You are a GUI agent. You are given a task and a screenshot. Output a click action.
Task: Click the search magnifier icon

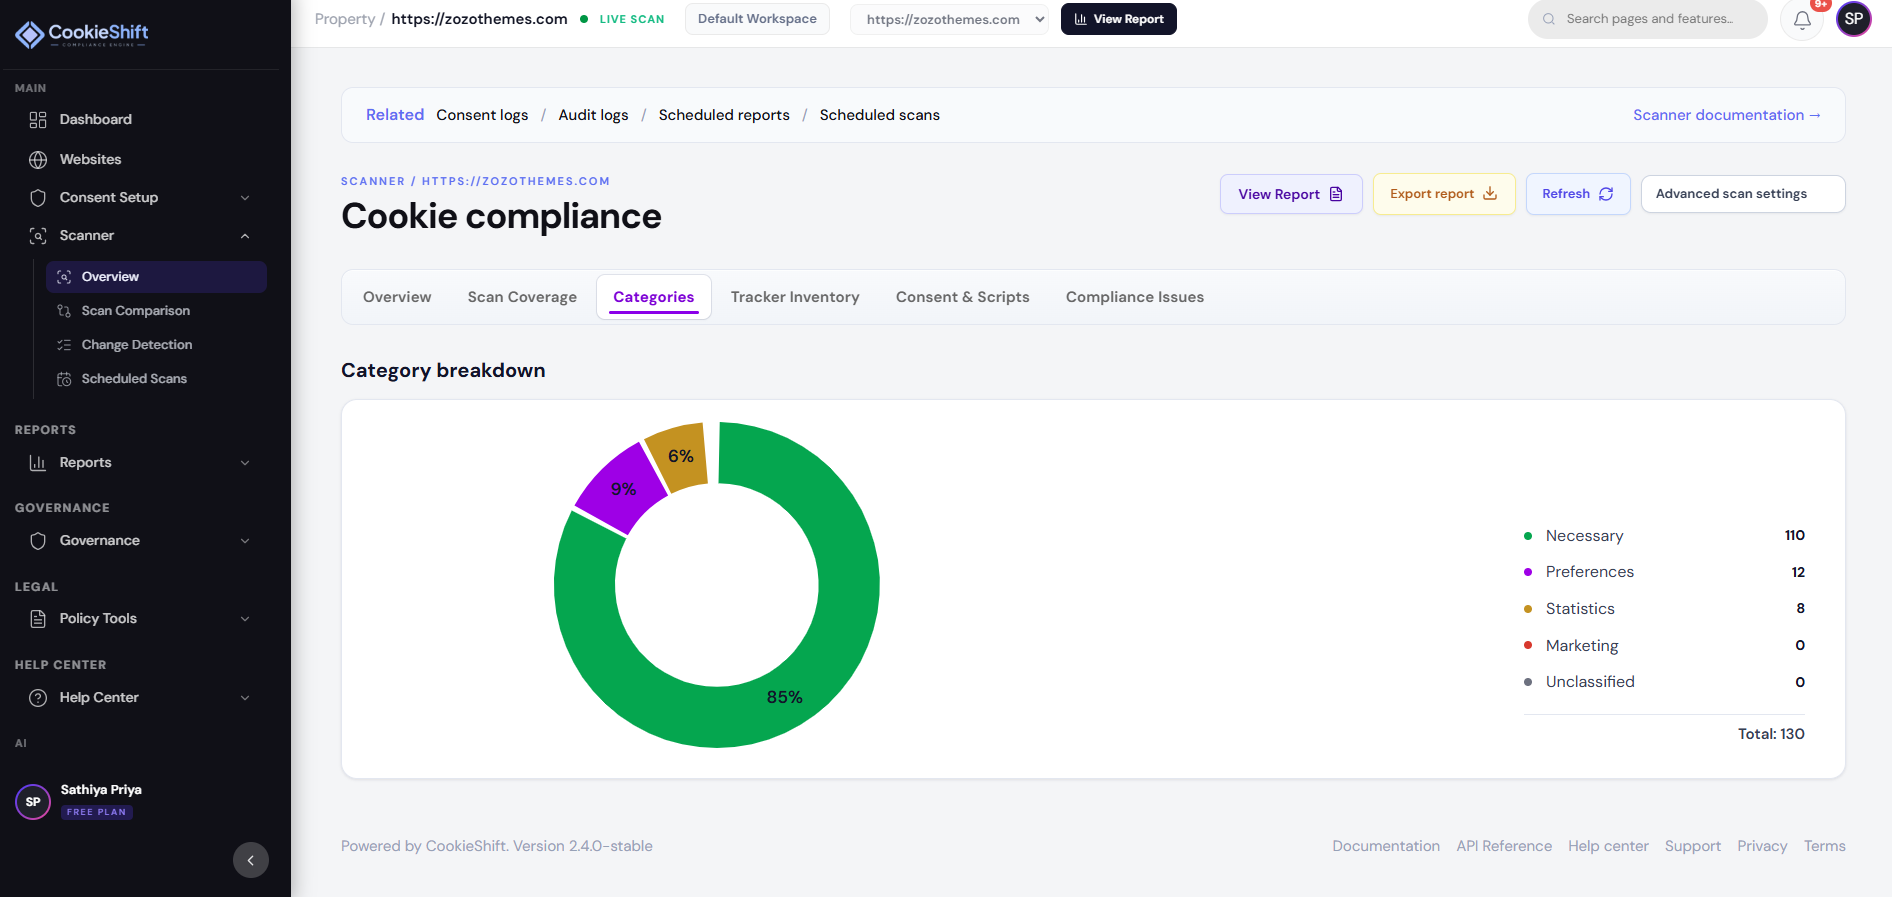coord(1549,19)
